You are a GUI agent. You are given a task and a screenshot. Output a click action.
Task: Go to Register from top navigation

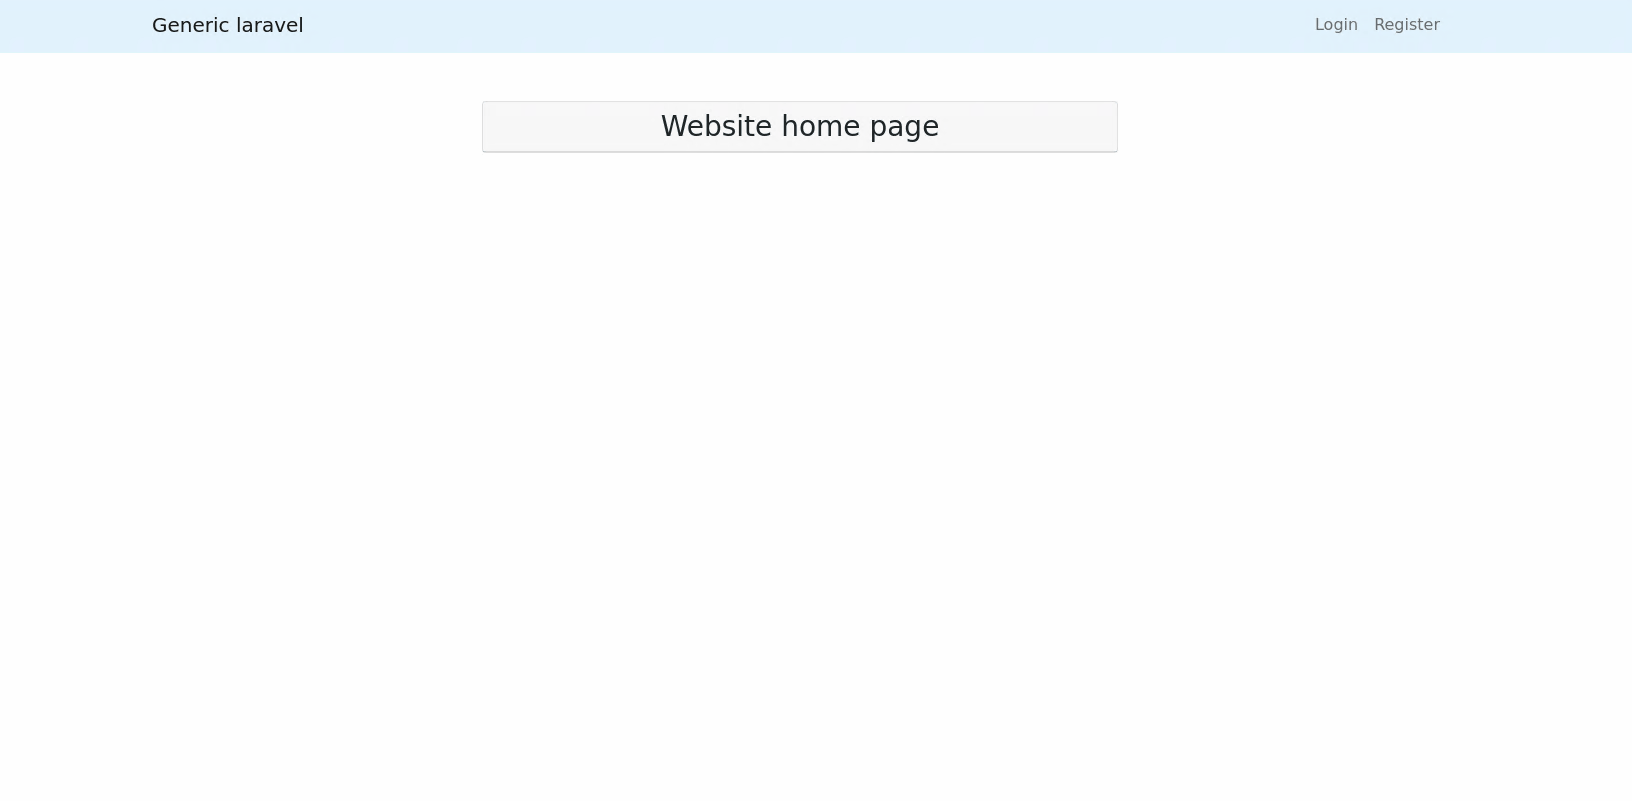click(x=1406, y=25)
